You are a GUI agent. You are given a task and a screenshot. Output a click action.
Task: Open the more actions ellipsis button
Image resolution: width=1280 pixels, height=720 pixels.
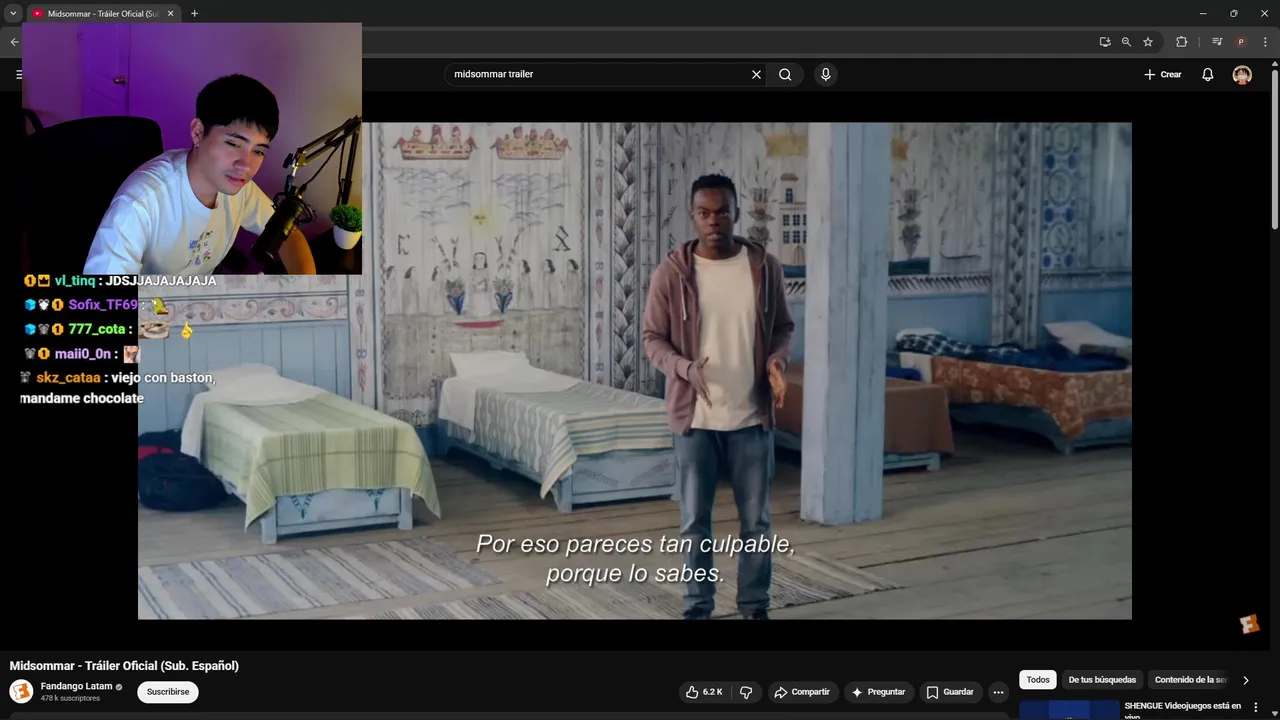[998, 692]
